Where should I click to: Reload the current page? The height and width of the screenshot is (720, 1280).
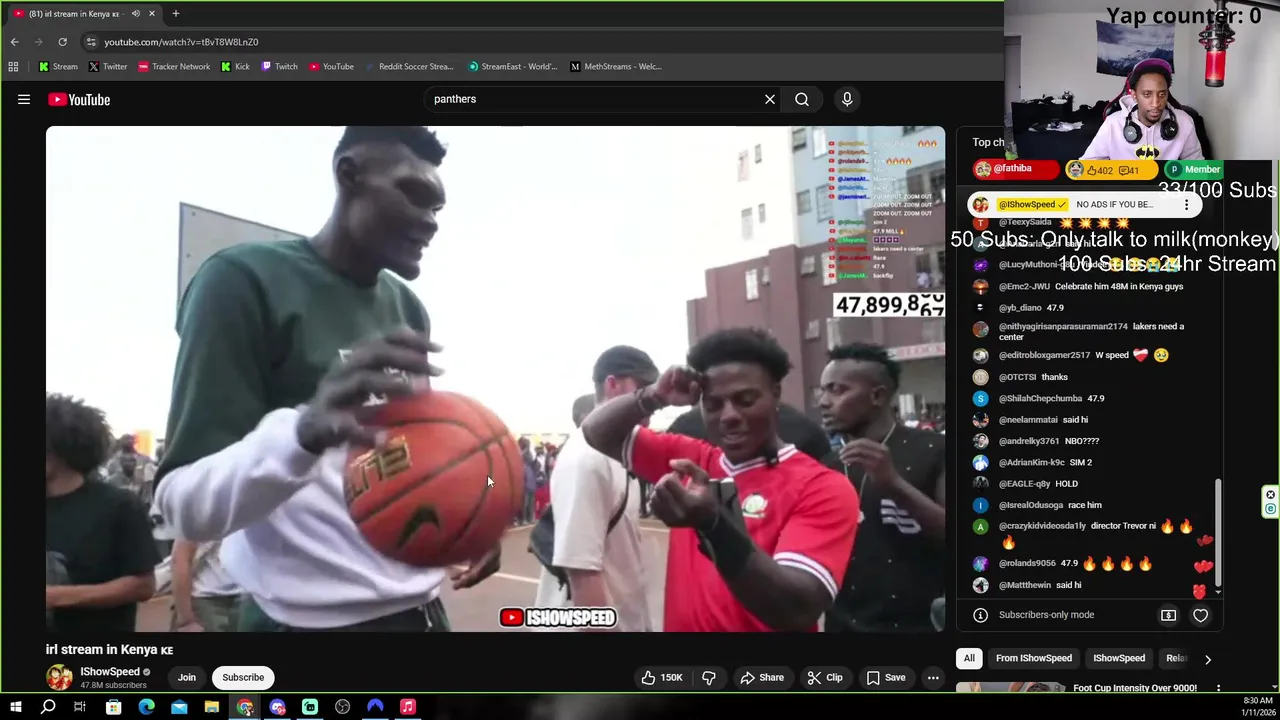coord(62,42)
